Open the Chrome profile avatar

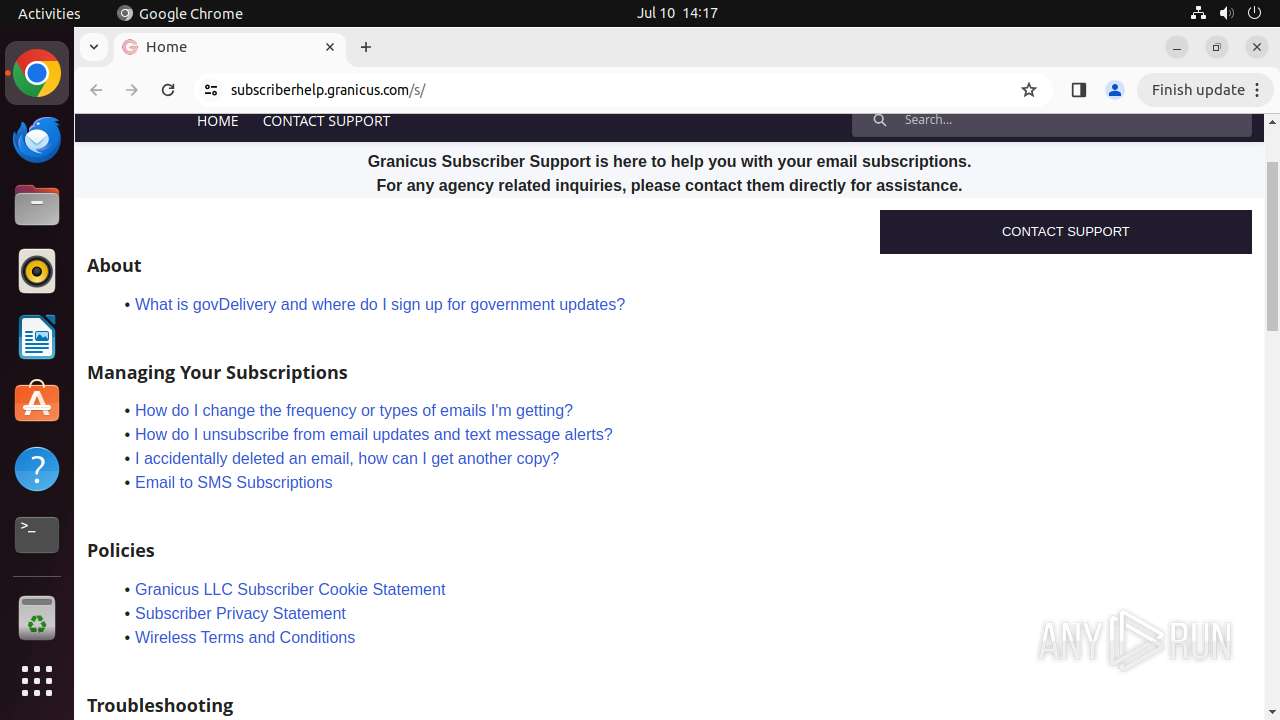coord(1115,90)
